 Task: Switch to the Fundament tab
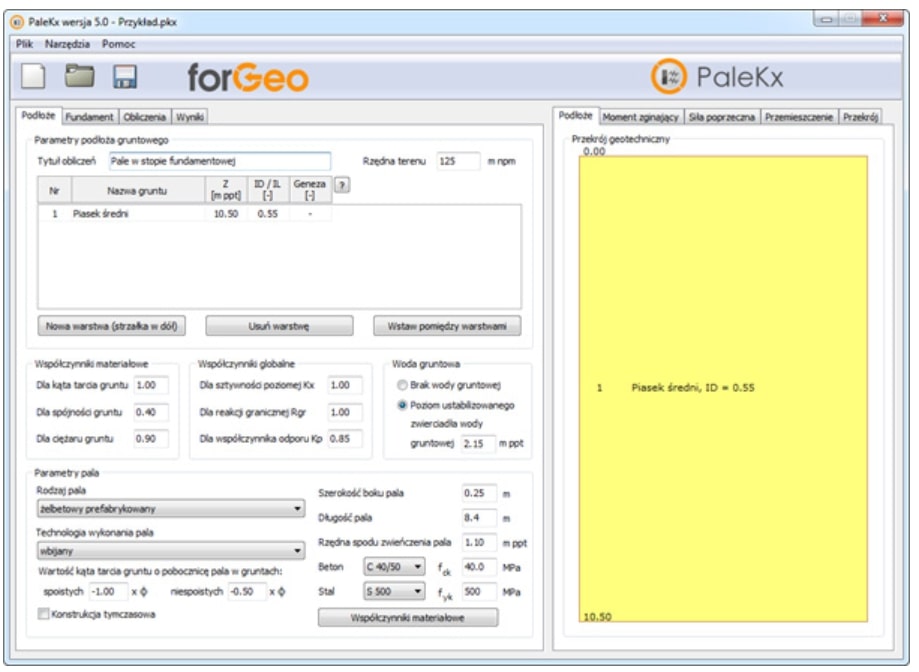point(92,117)
